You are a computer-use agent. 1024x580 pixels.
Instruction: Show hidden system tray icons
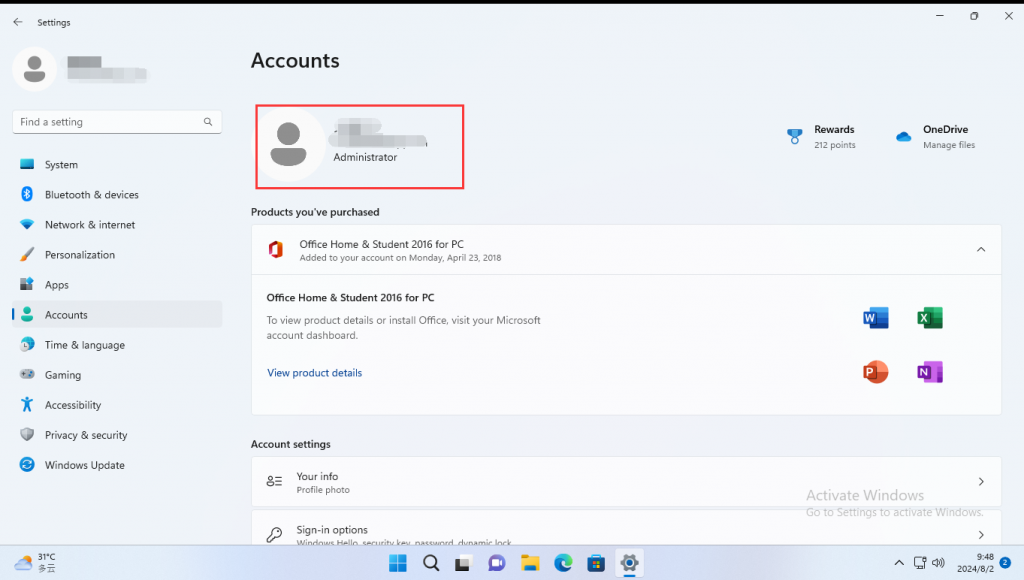(899, 563)
